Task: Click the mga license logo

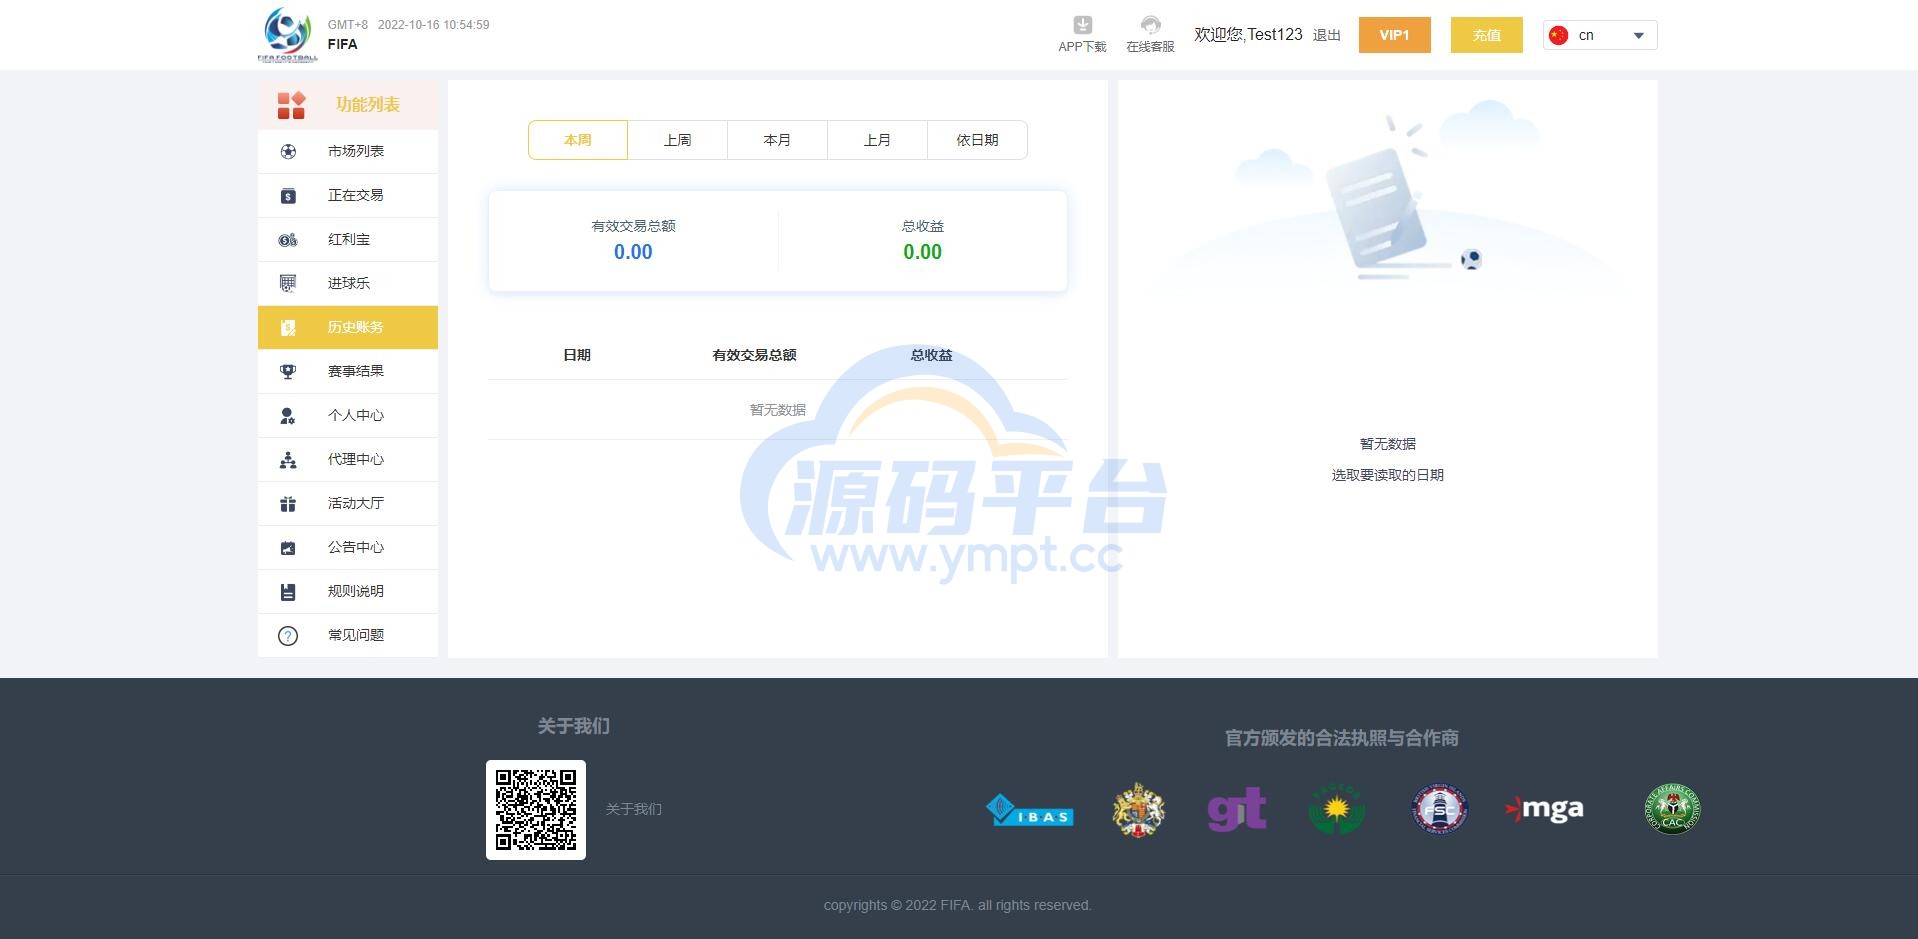Action: [x=1545, y=809]
